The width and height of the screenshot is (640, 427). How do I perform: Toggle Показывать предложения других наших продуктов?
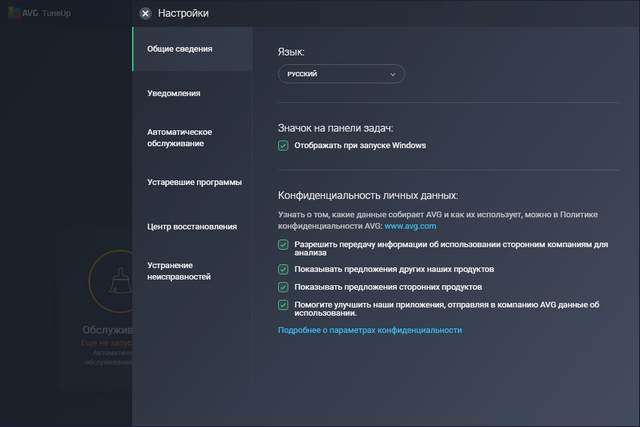click(284, 270)
